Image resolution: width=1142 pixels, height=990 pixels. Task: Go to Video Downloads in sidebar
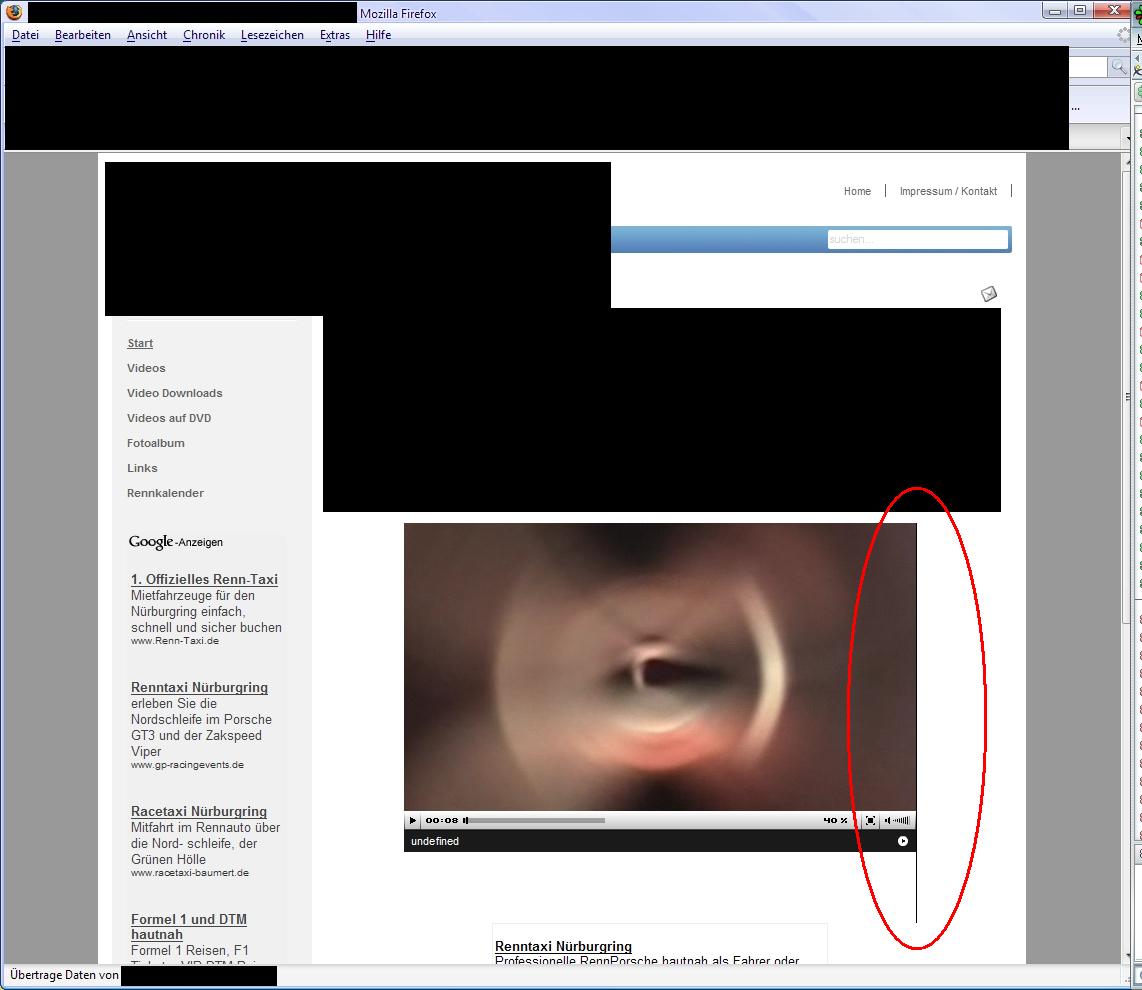tap(175, 393)
